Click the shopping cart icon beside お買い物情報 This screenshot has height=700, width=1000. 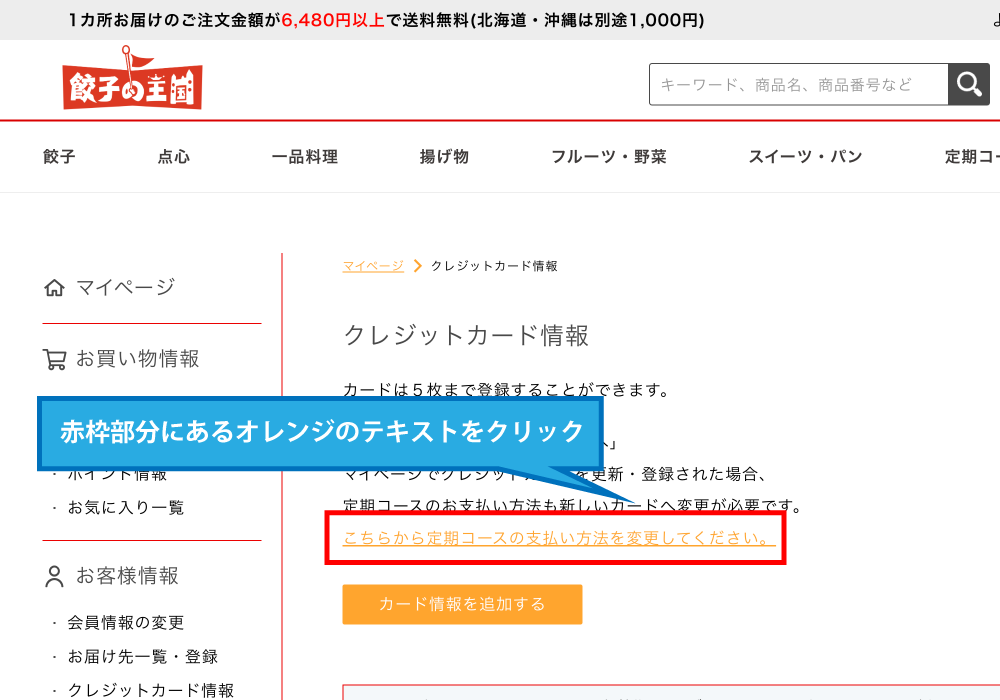54,359
